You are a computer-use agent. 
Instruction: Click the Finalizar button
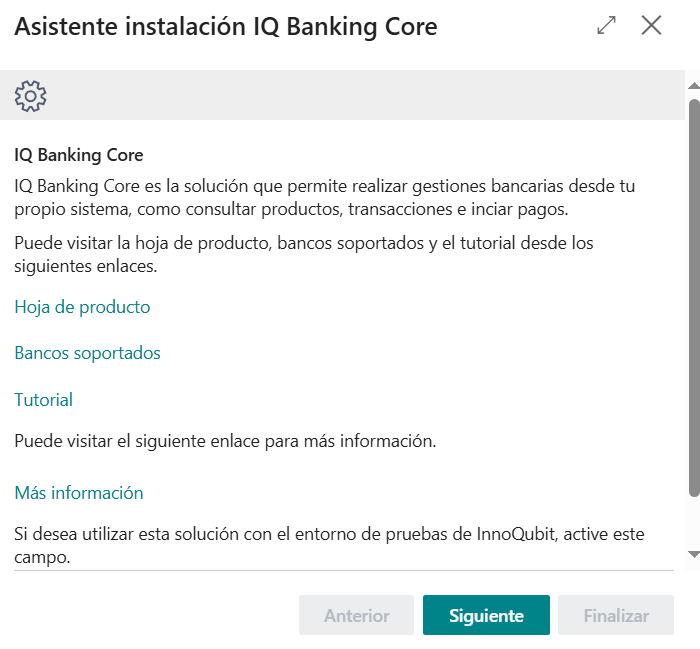[616, 615]
